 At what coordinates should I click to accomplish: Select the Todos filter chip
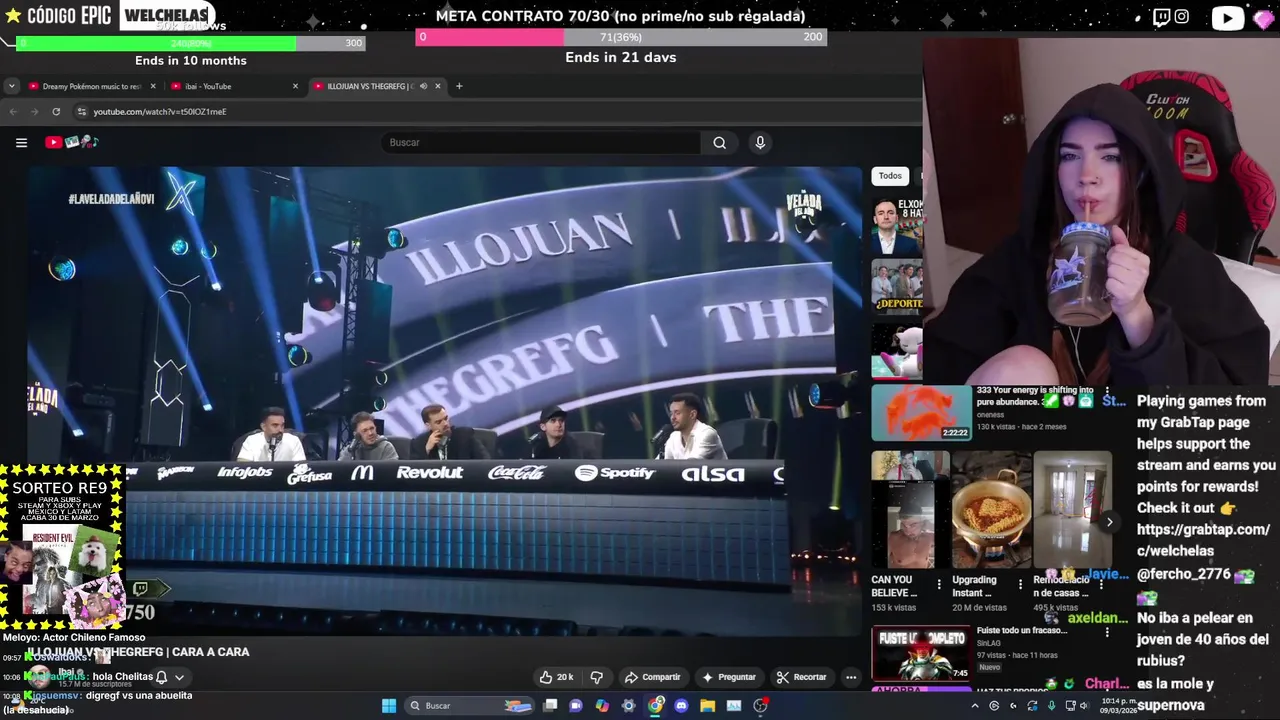pos(890,176)
